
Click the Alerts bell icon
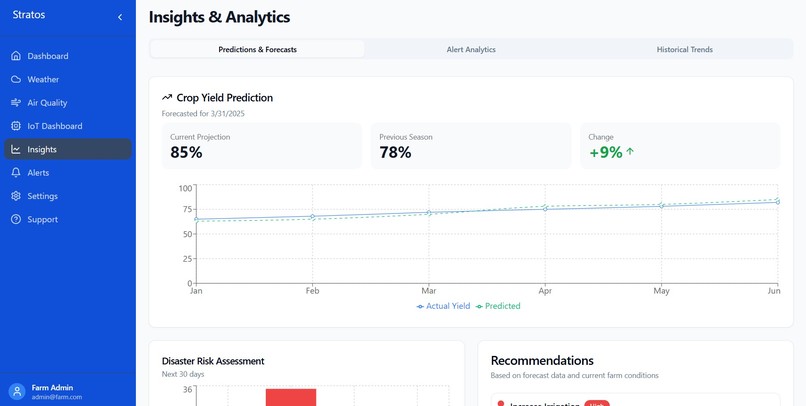click(16, 173)
